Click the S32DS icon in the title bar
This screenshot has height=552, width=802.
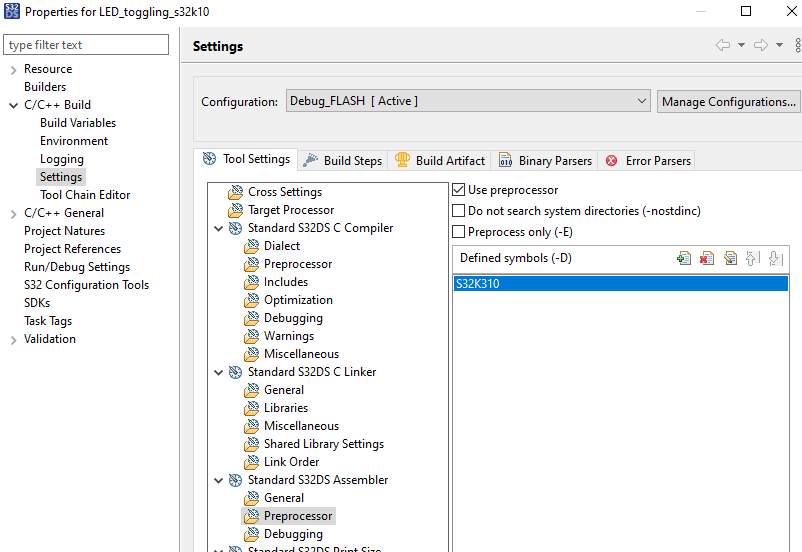click(12, 11)
